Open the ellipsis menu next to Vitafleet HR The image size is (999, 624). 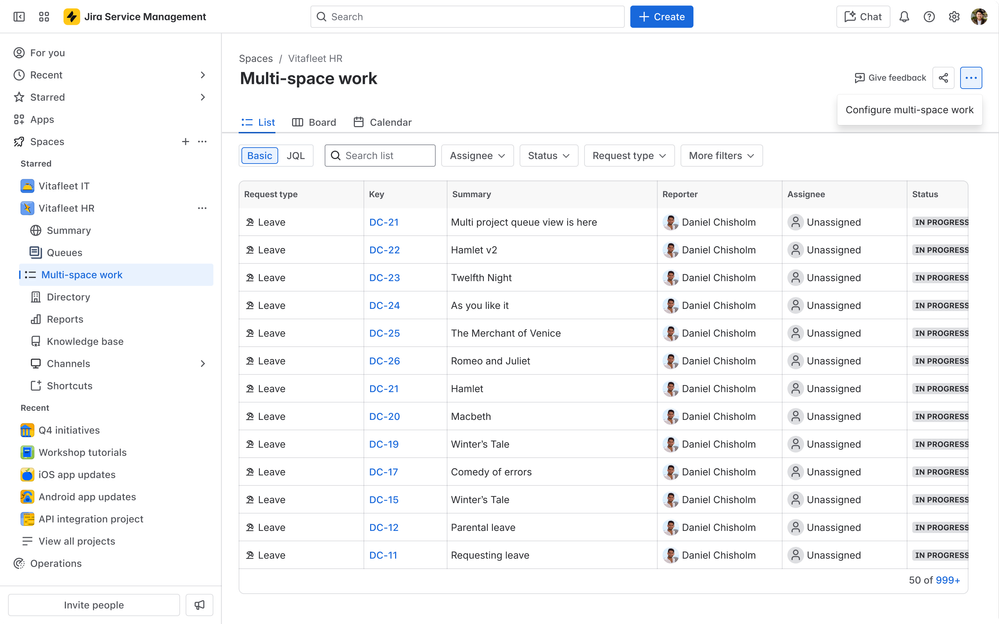click(202, 208)
